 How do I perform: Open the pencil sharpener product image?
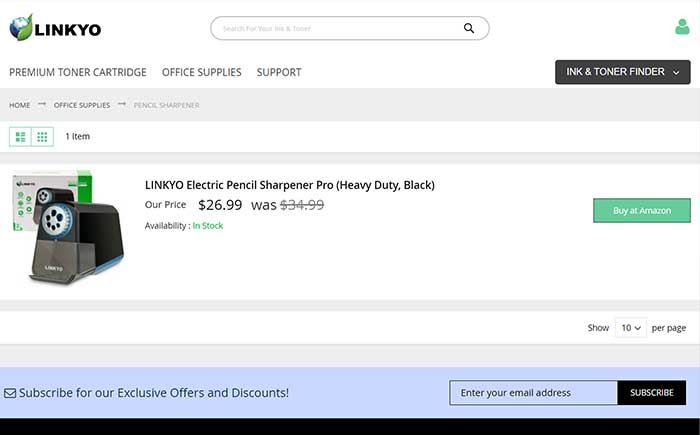pyautogui.click(x=68, y=227)
